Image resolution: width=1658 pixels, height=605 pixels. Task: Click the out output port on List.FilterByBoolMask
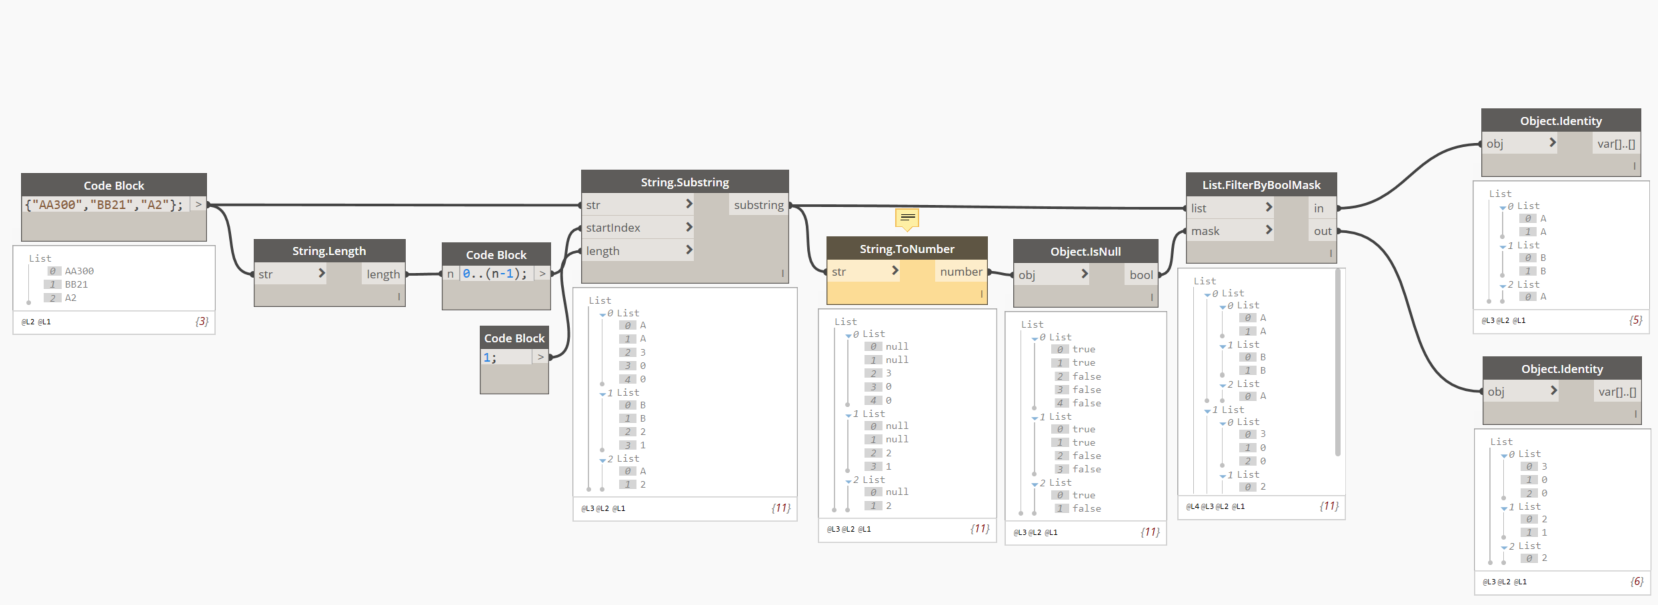(x=1322, y=231)
